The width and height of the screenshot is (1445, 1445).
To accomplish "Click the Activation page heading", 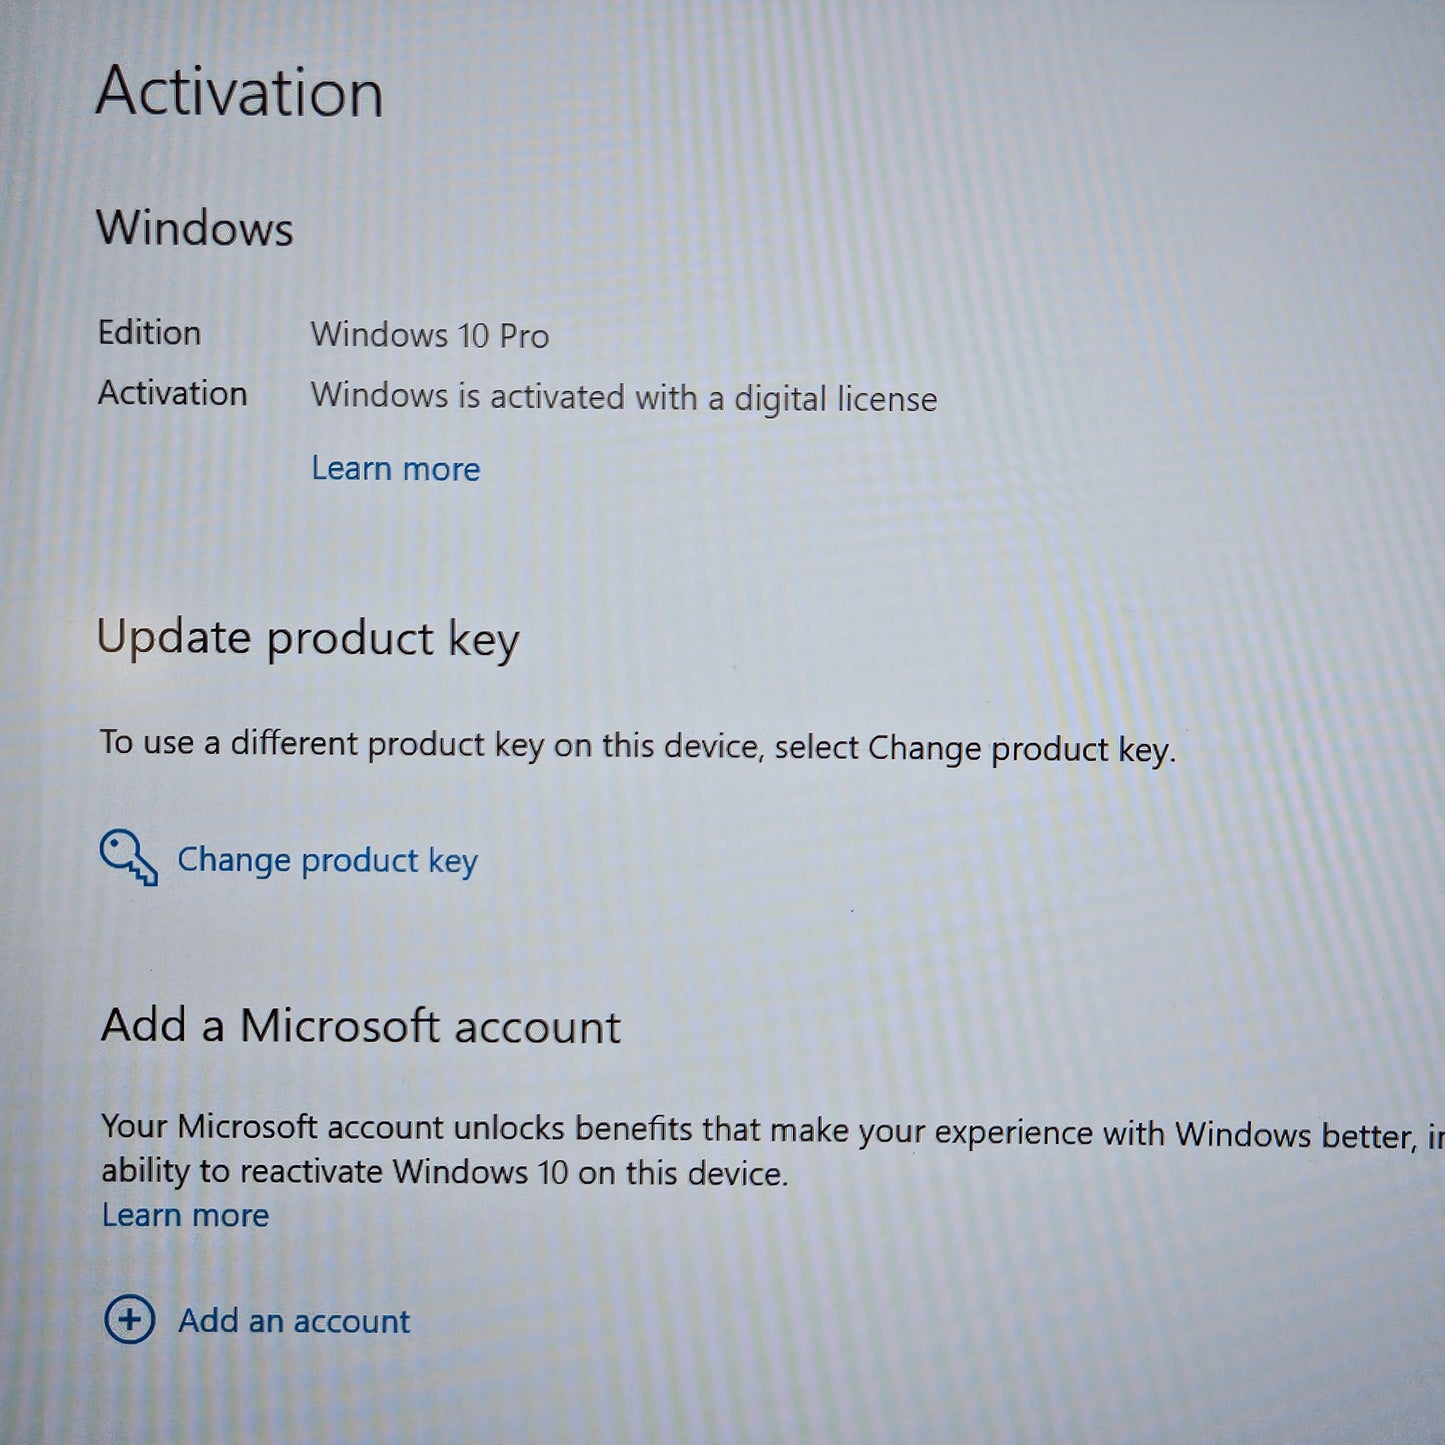I will coord(240,92).
